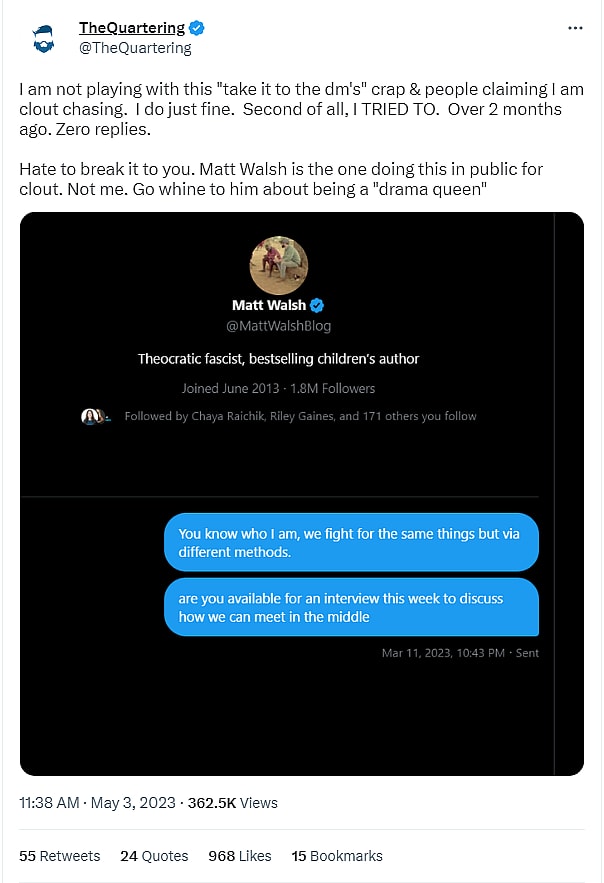The image size is (604, 883).
Task: Click the verified badge beside Matt Walsh
Action: point(317,305)
